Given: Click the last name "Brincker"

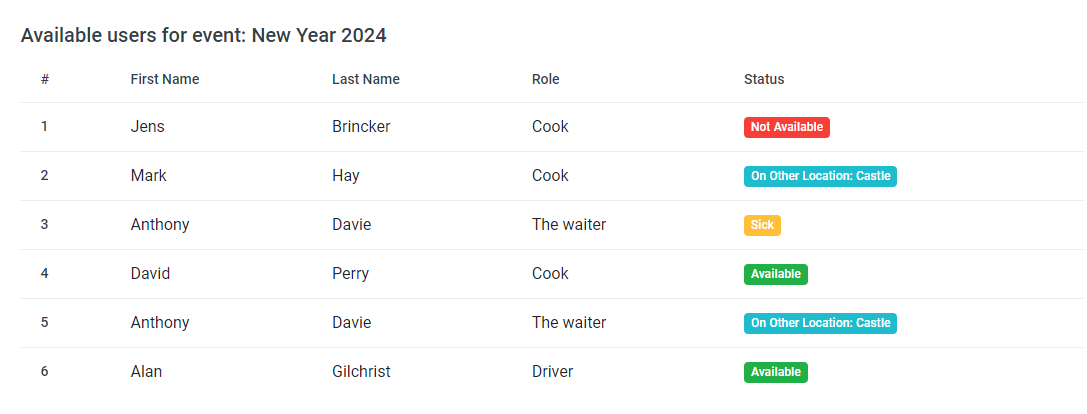Looking at the screenshot, I should coord(361,127).
